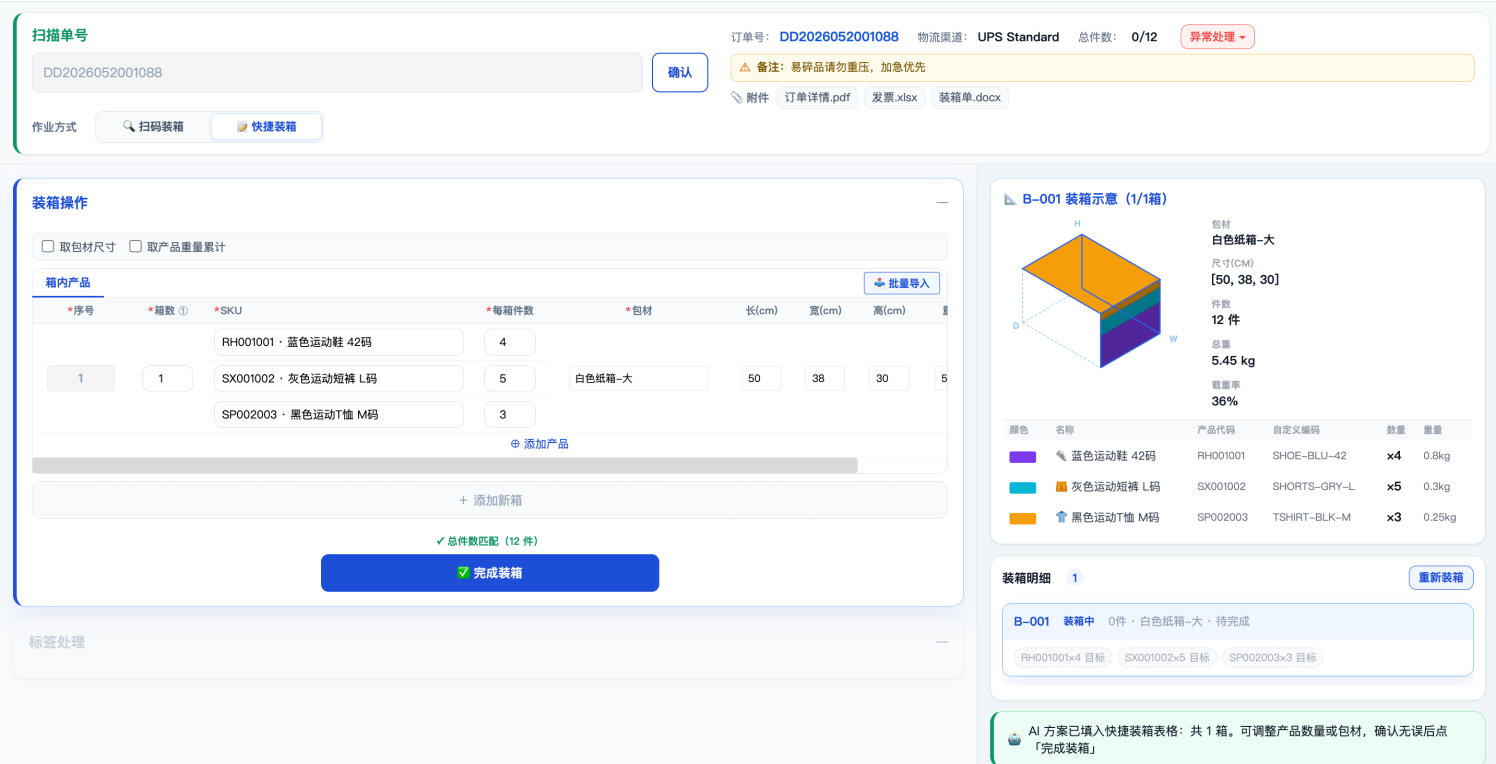This screenshot has height=764, width=1496.
Task: Enable the 取包材尺寸 checkbox
Action: (48, 247)
